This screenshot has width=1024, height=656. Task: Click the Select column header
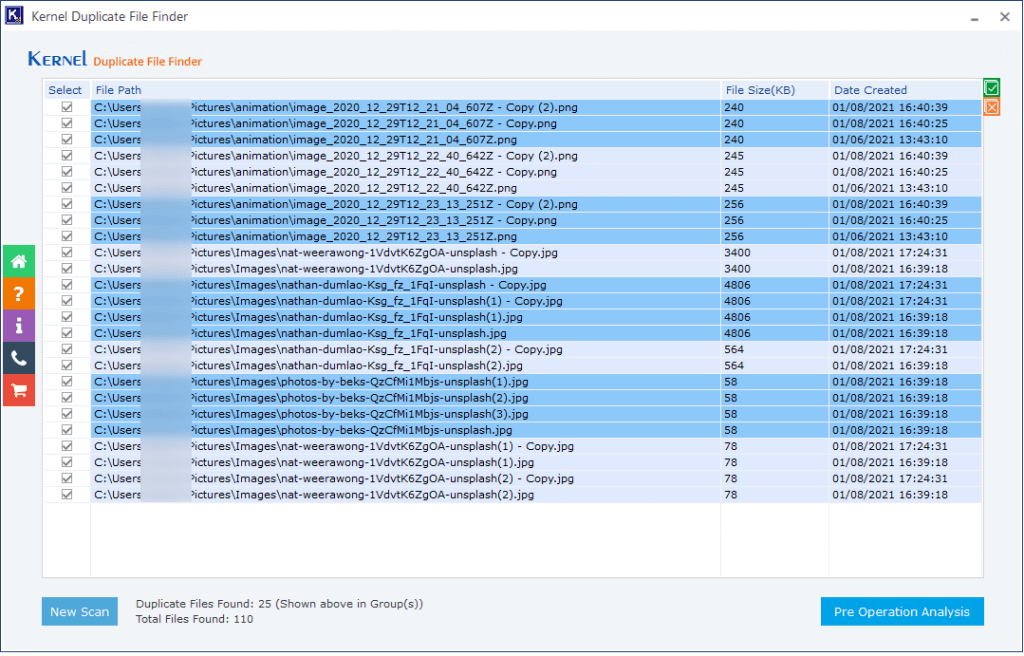click(x=66, y=90)
